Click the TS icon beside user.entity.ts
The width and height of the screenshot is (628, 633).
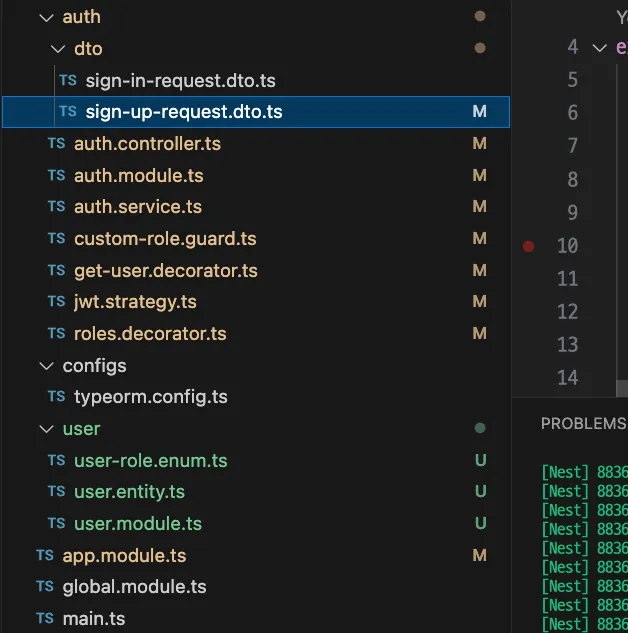pyautogui.click(x=56, y=492)
